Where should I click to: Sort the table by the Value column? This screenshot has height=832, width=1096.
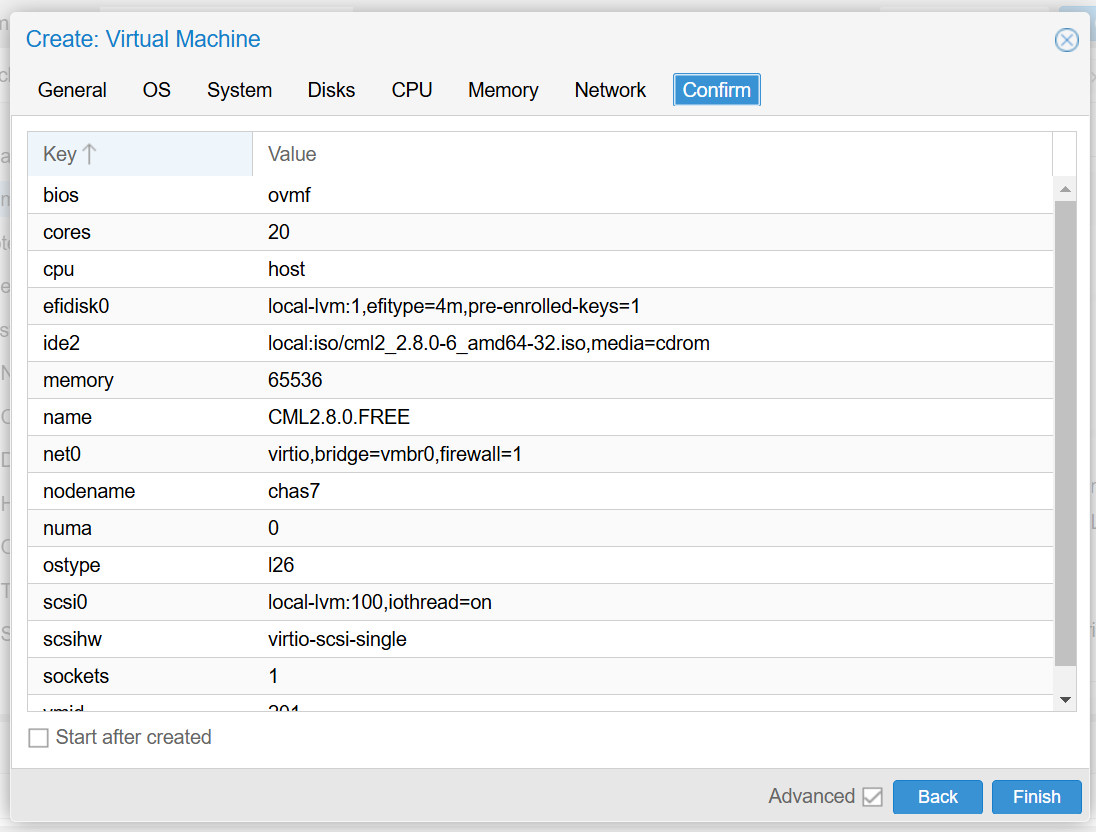pos(290,153)
